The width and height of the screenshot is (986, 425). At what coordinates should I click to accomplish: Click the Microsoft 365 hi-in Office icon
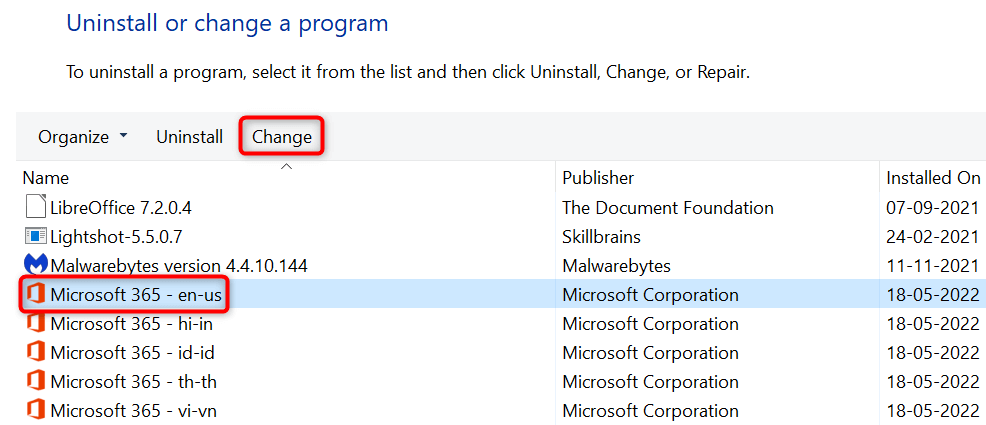[x=35, y=324]
